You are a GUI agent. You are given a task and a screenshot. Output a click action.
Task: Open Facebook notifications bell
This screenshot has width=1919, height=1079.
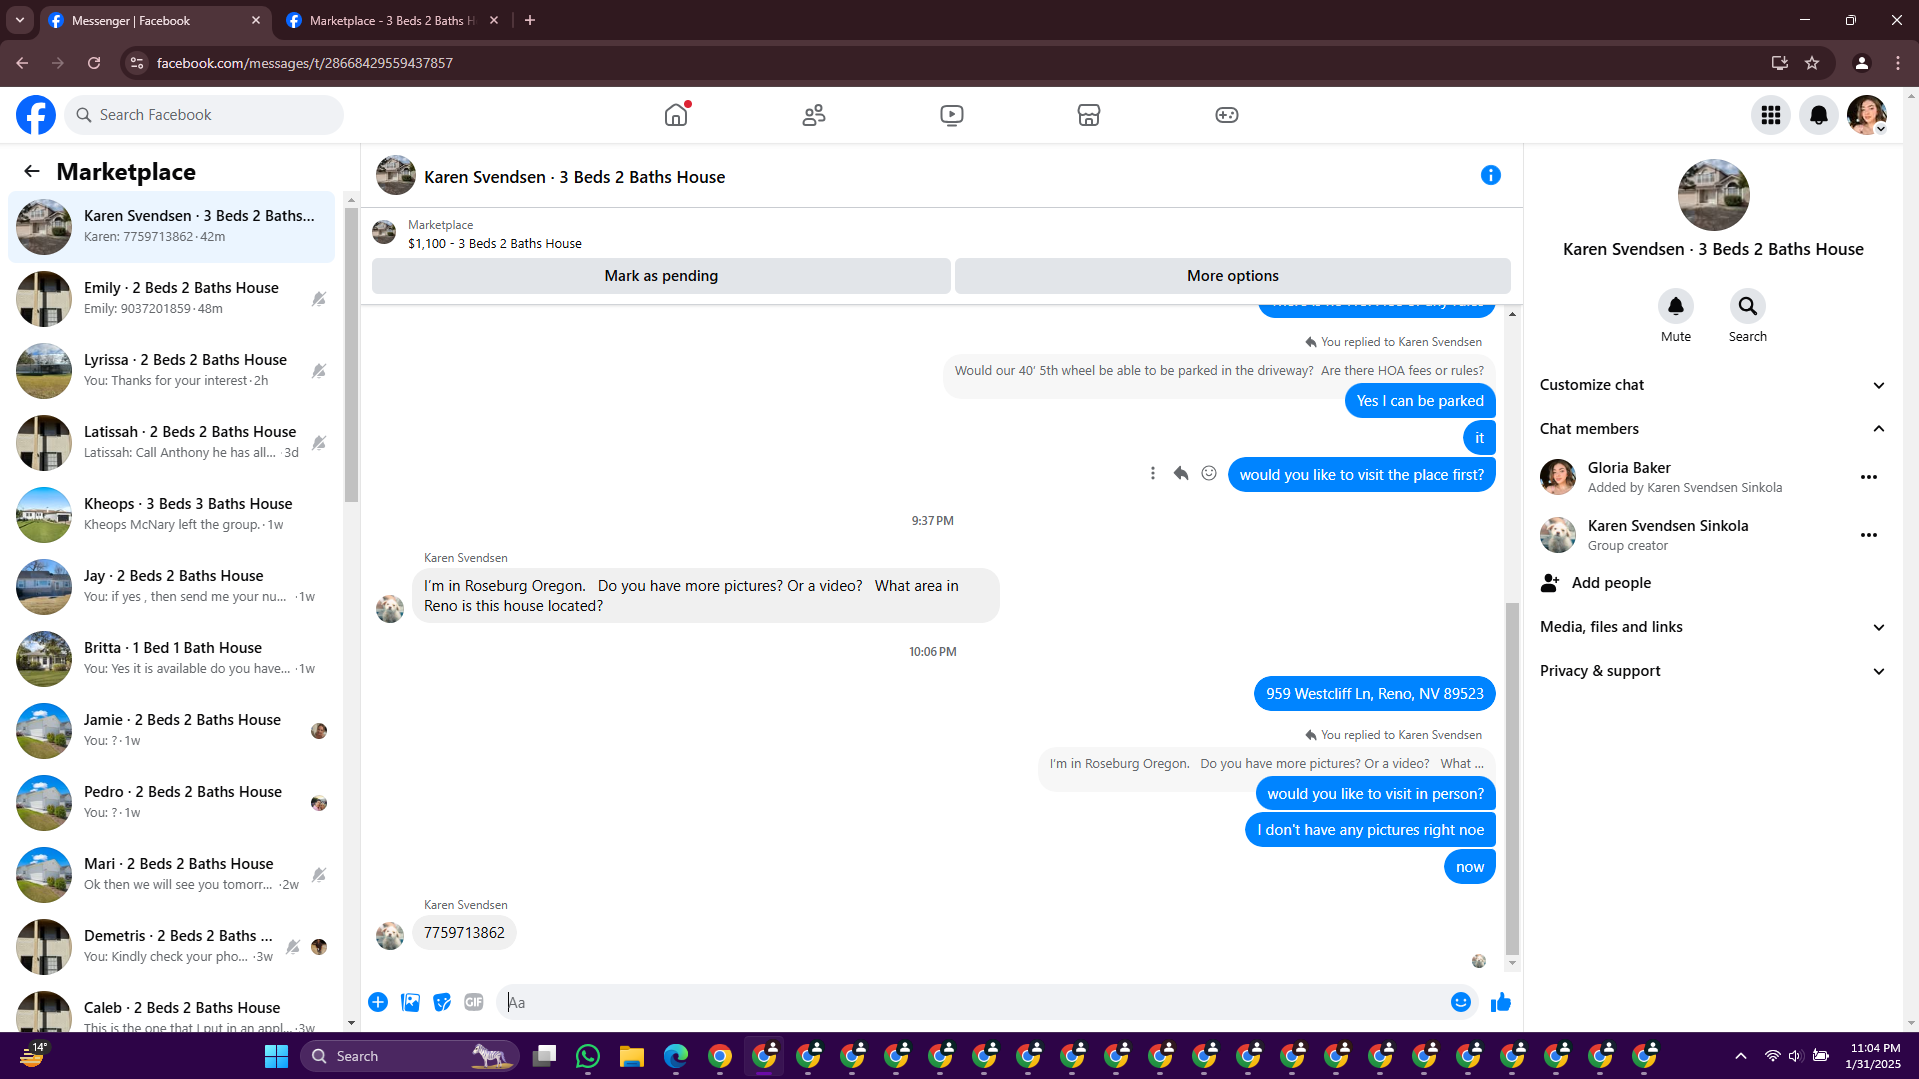point(1819,115)
